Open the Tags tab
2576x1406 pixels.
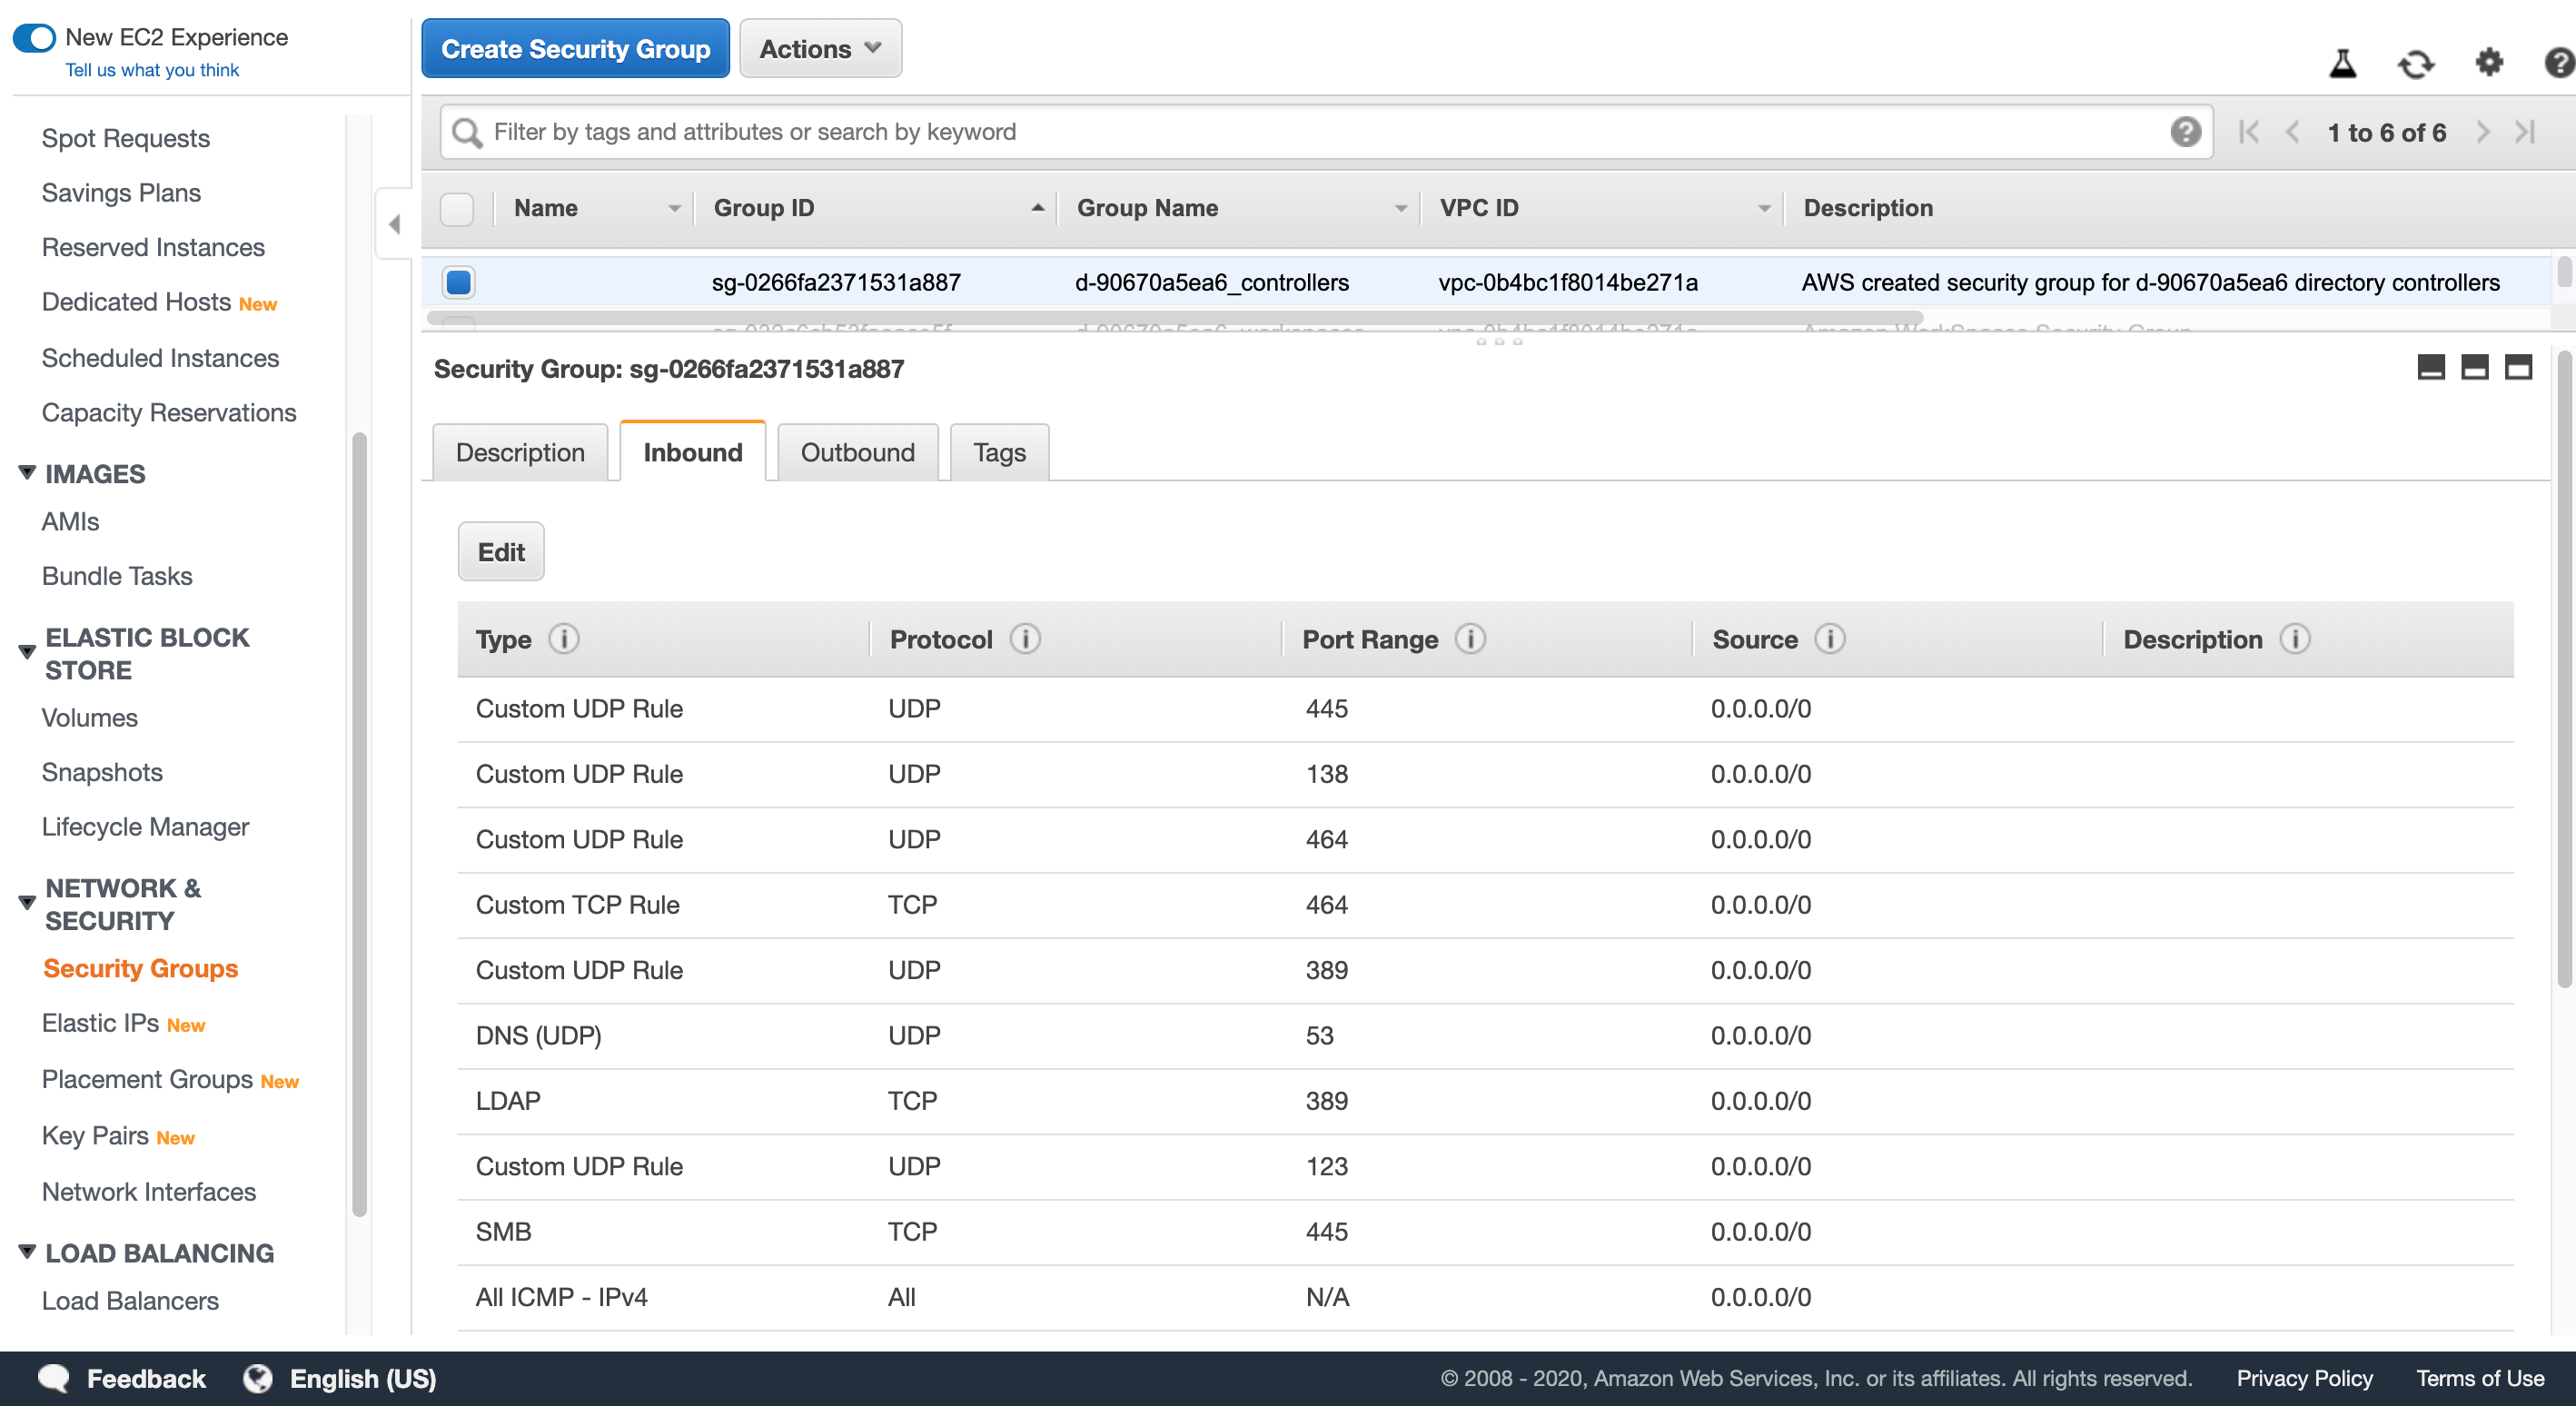998,453
